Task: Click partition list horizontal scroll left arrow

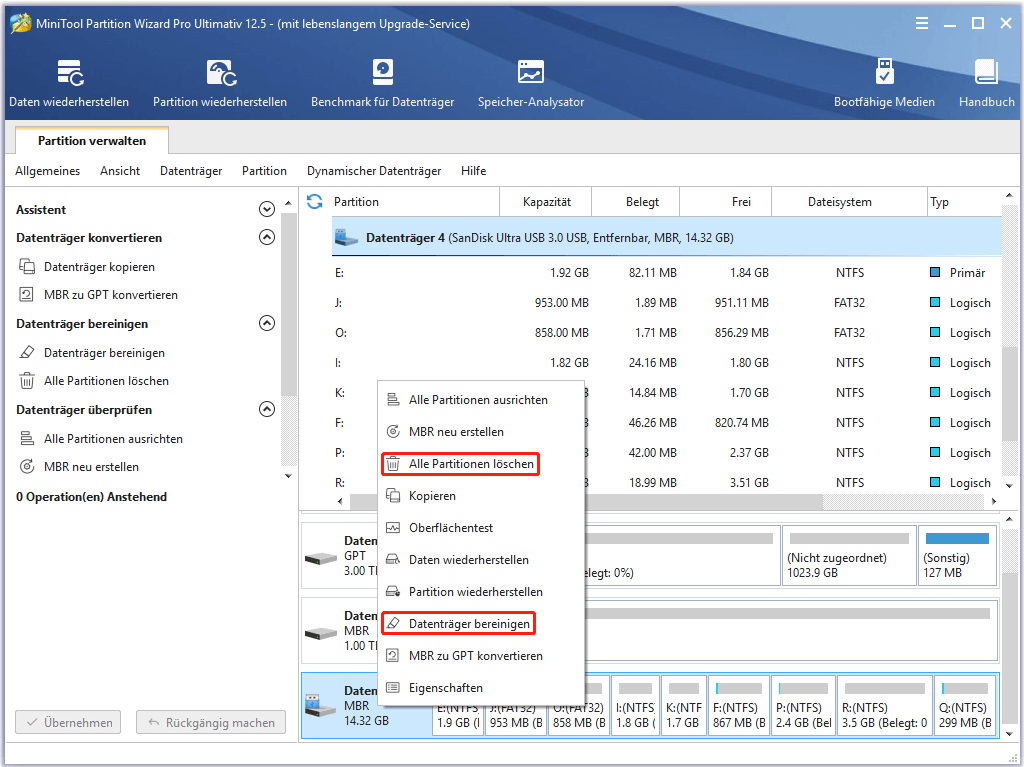Action: pos(340,501)
